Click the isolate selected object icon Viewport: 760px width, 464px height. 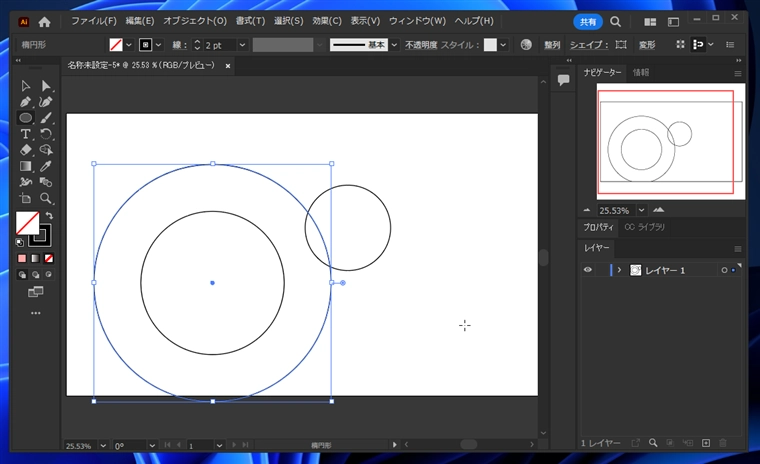point(681,45)
